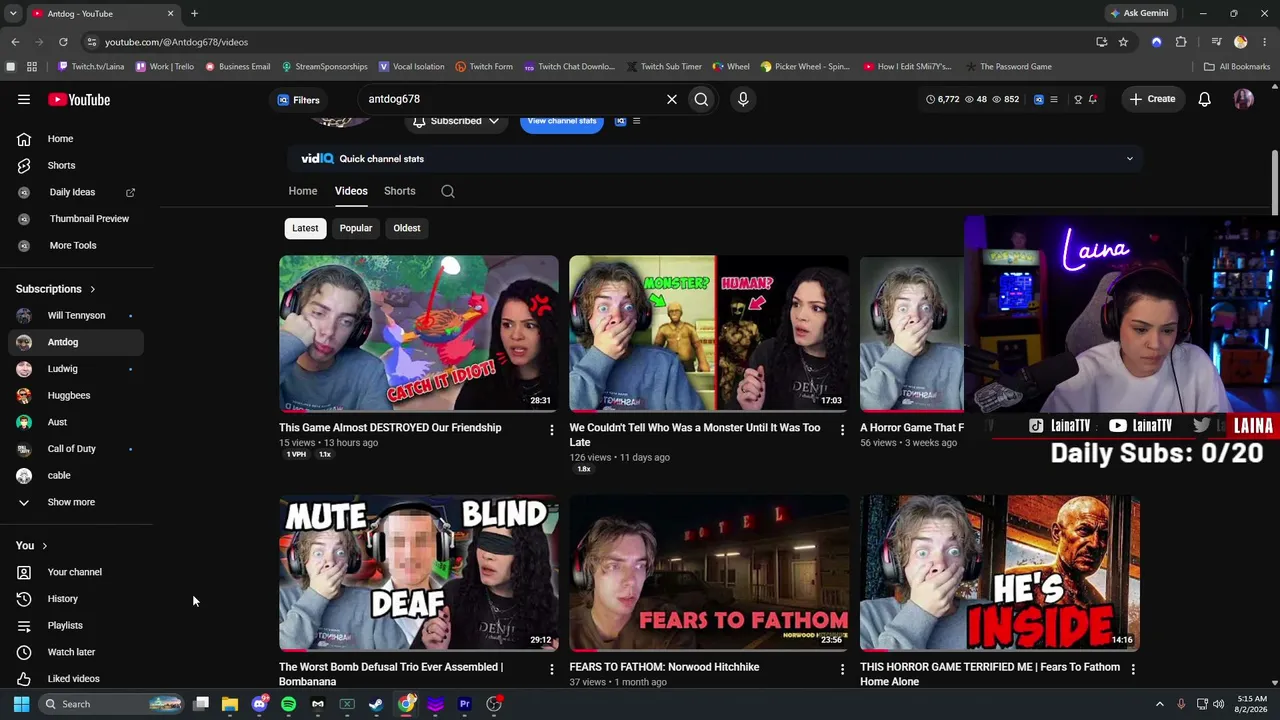Open the Subscribed notification dropdown
The width and height of the screenshot is (1280, 720).
pos(456,121)
